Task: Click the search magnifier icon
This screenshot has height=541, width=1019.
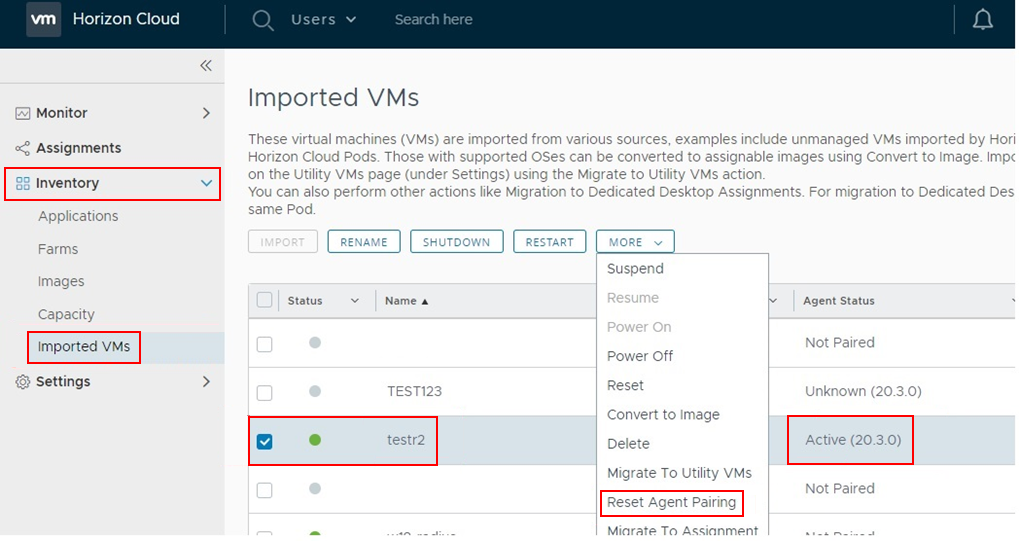Action: (263, 20)
